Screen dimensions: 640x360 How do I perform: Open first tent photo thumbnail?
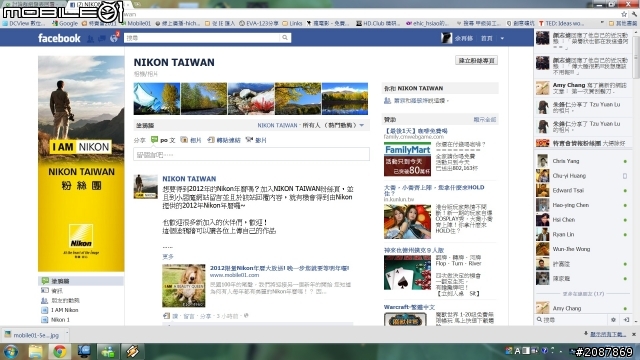point(157,99)
